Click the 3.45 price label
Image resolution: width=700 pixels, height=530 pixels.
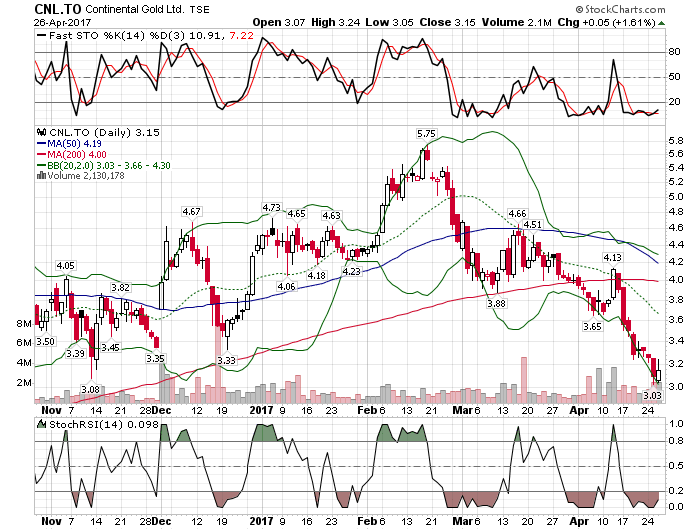(110, 347)
